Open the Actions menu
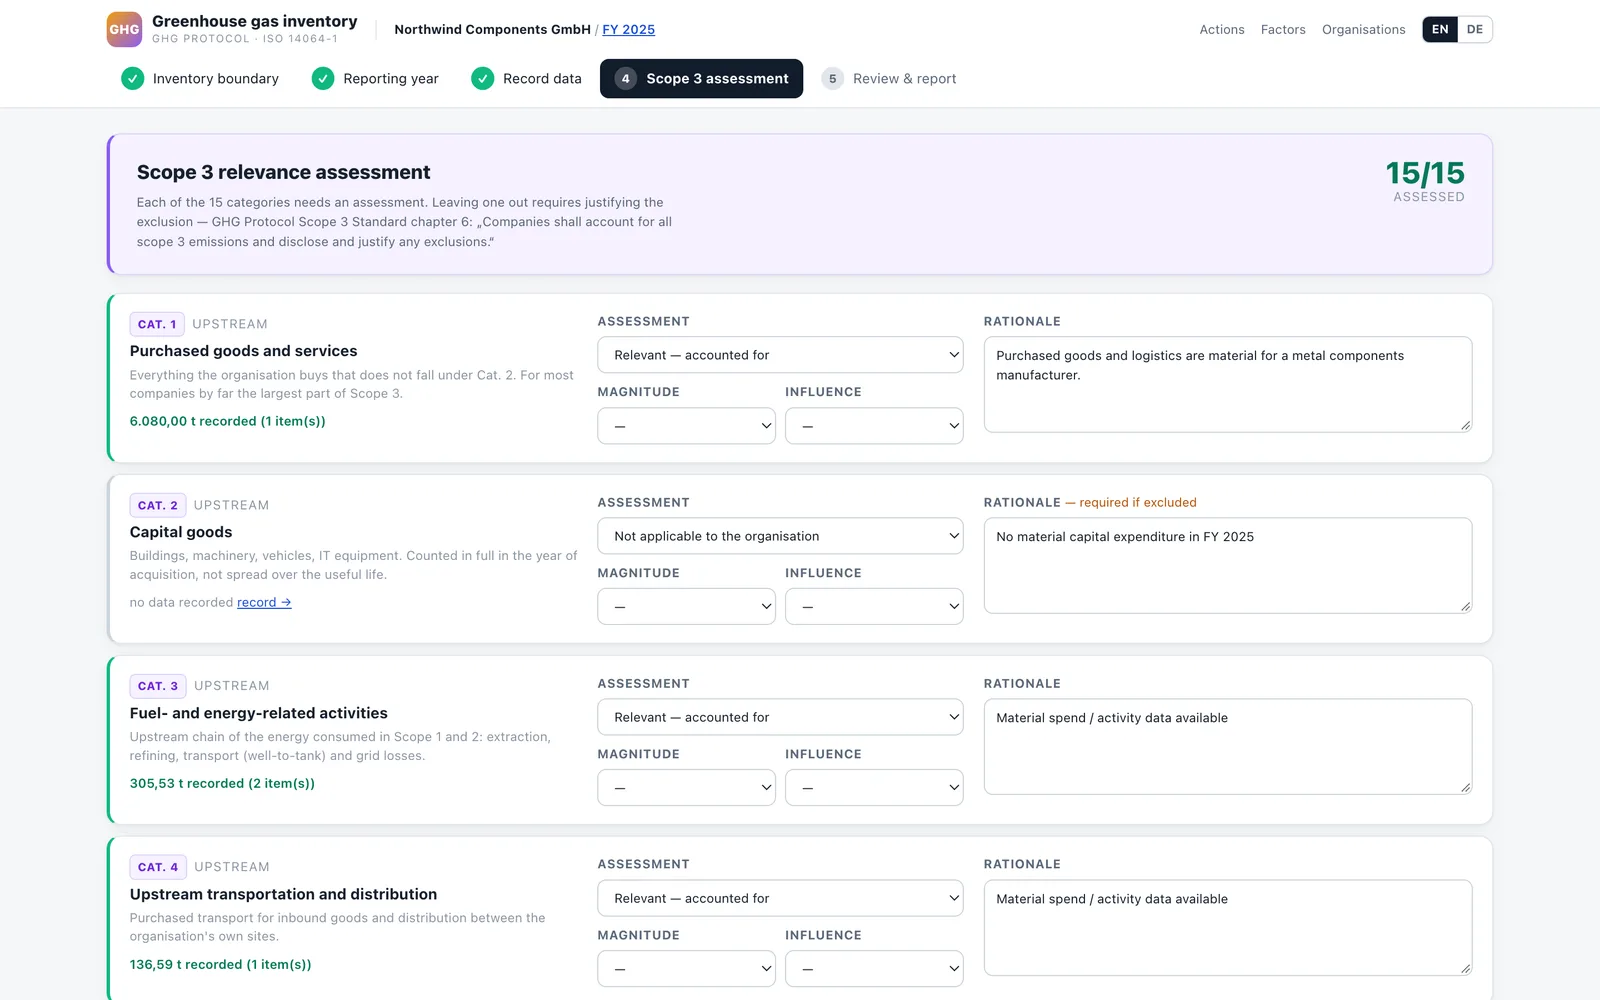The height and width of the screenshot is (1000, 1600). pyautogui.click(x=1222, y=29)
